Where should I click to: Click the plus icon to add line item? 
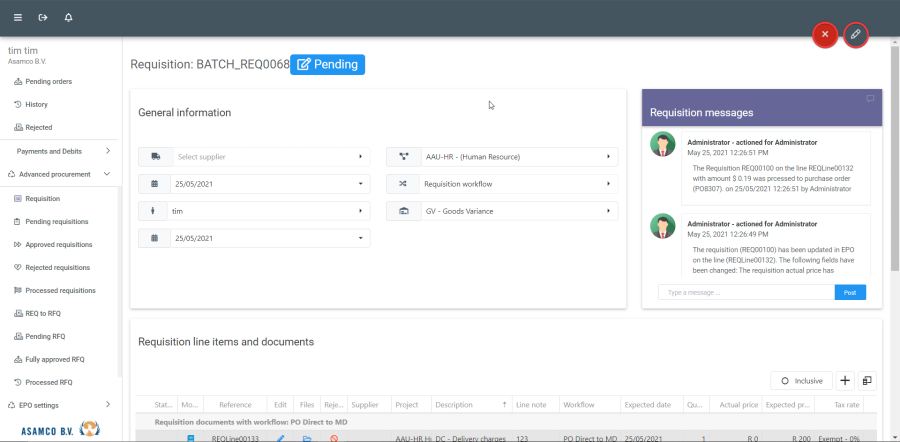pos(844,381)
